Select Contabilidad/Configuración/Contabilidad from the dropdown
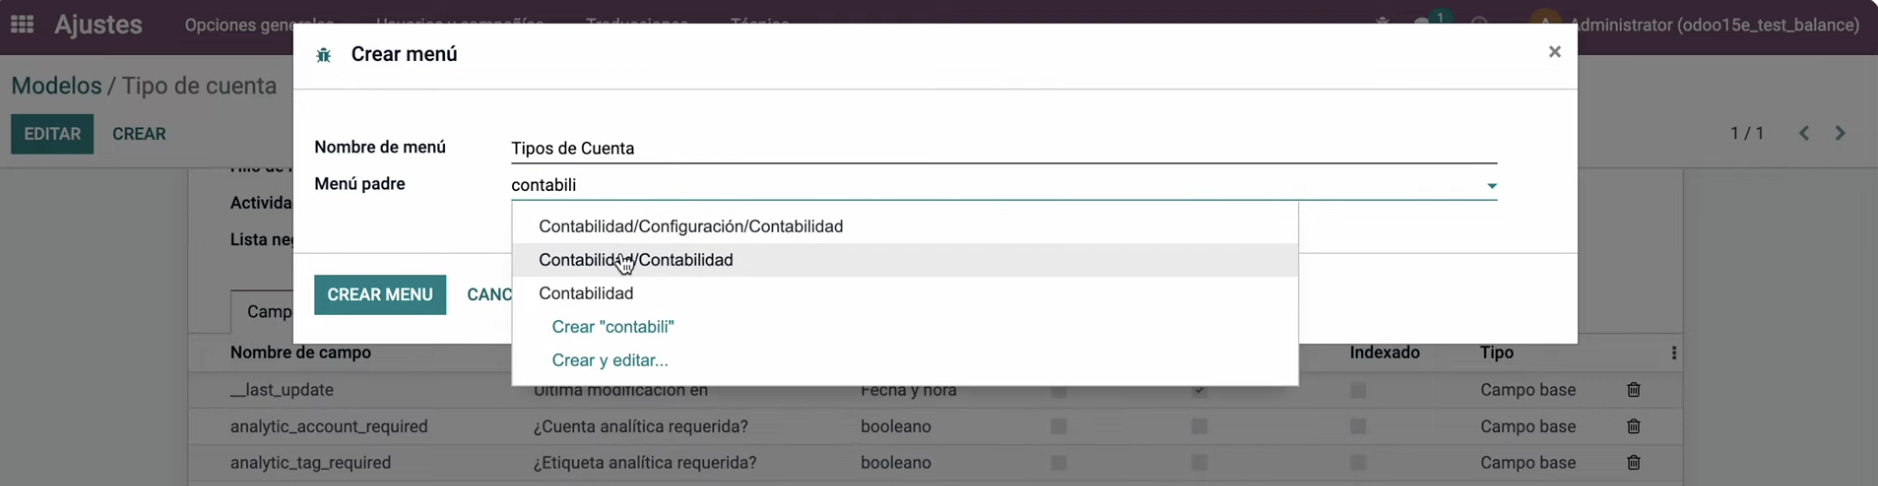 pos(691,226)
